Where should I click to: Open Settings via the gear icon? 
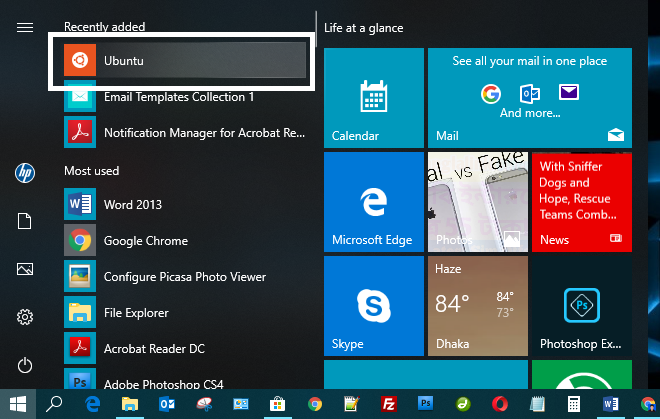25,317
